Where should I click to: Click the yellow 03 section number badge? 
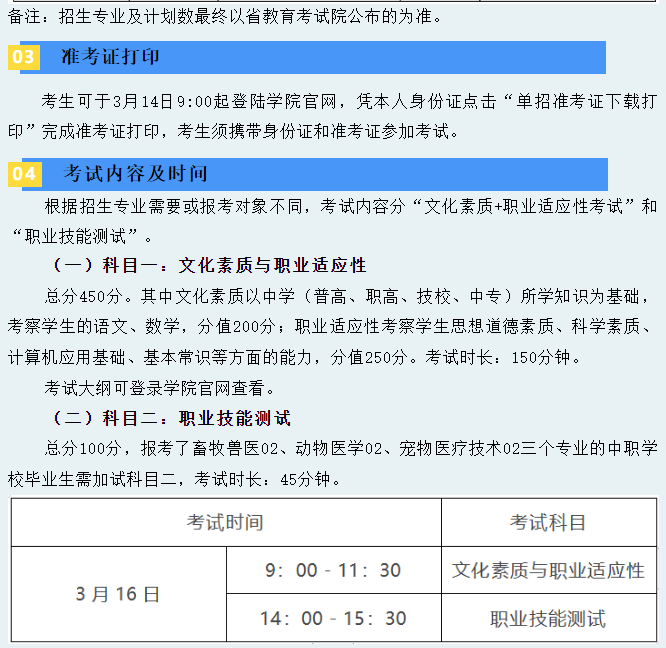pyautogui.click(x=24, y=57)
